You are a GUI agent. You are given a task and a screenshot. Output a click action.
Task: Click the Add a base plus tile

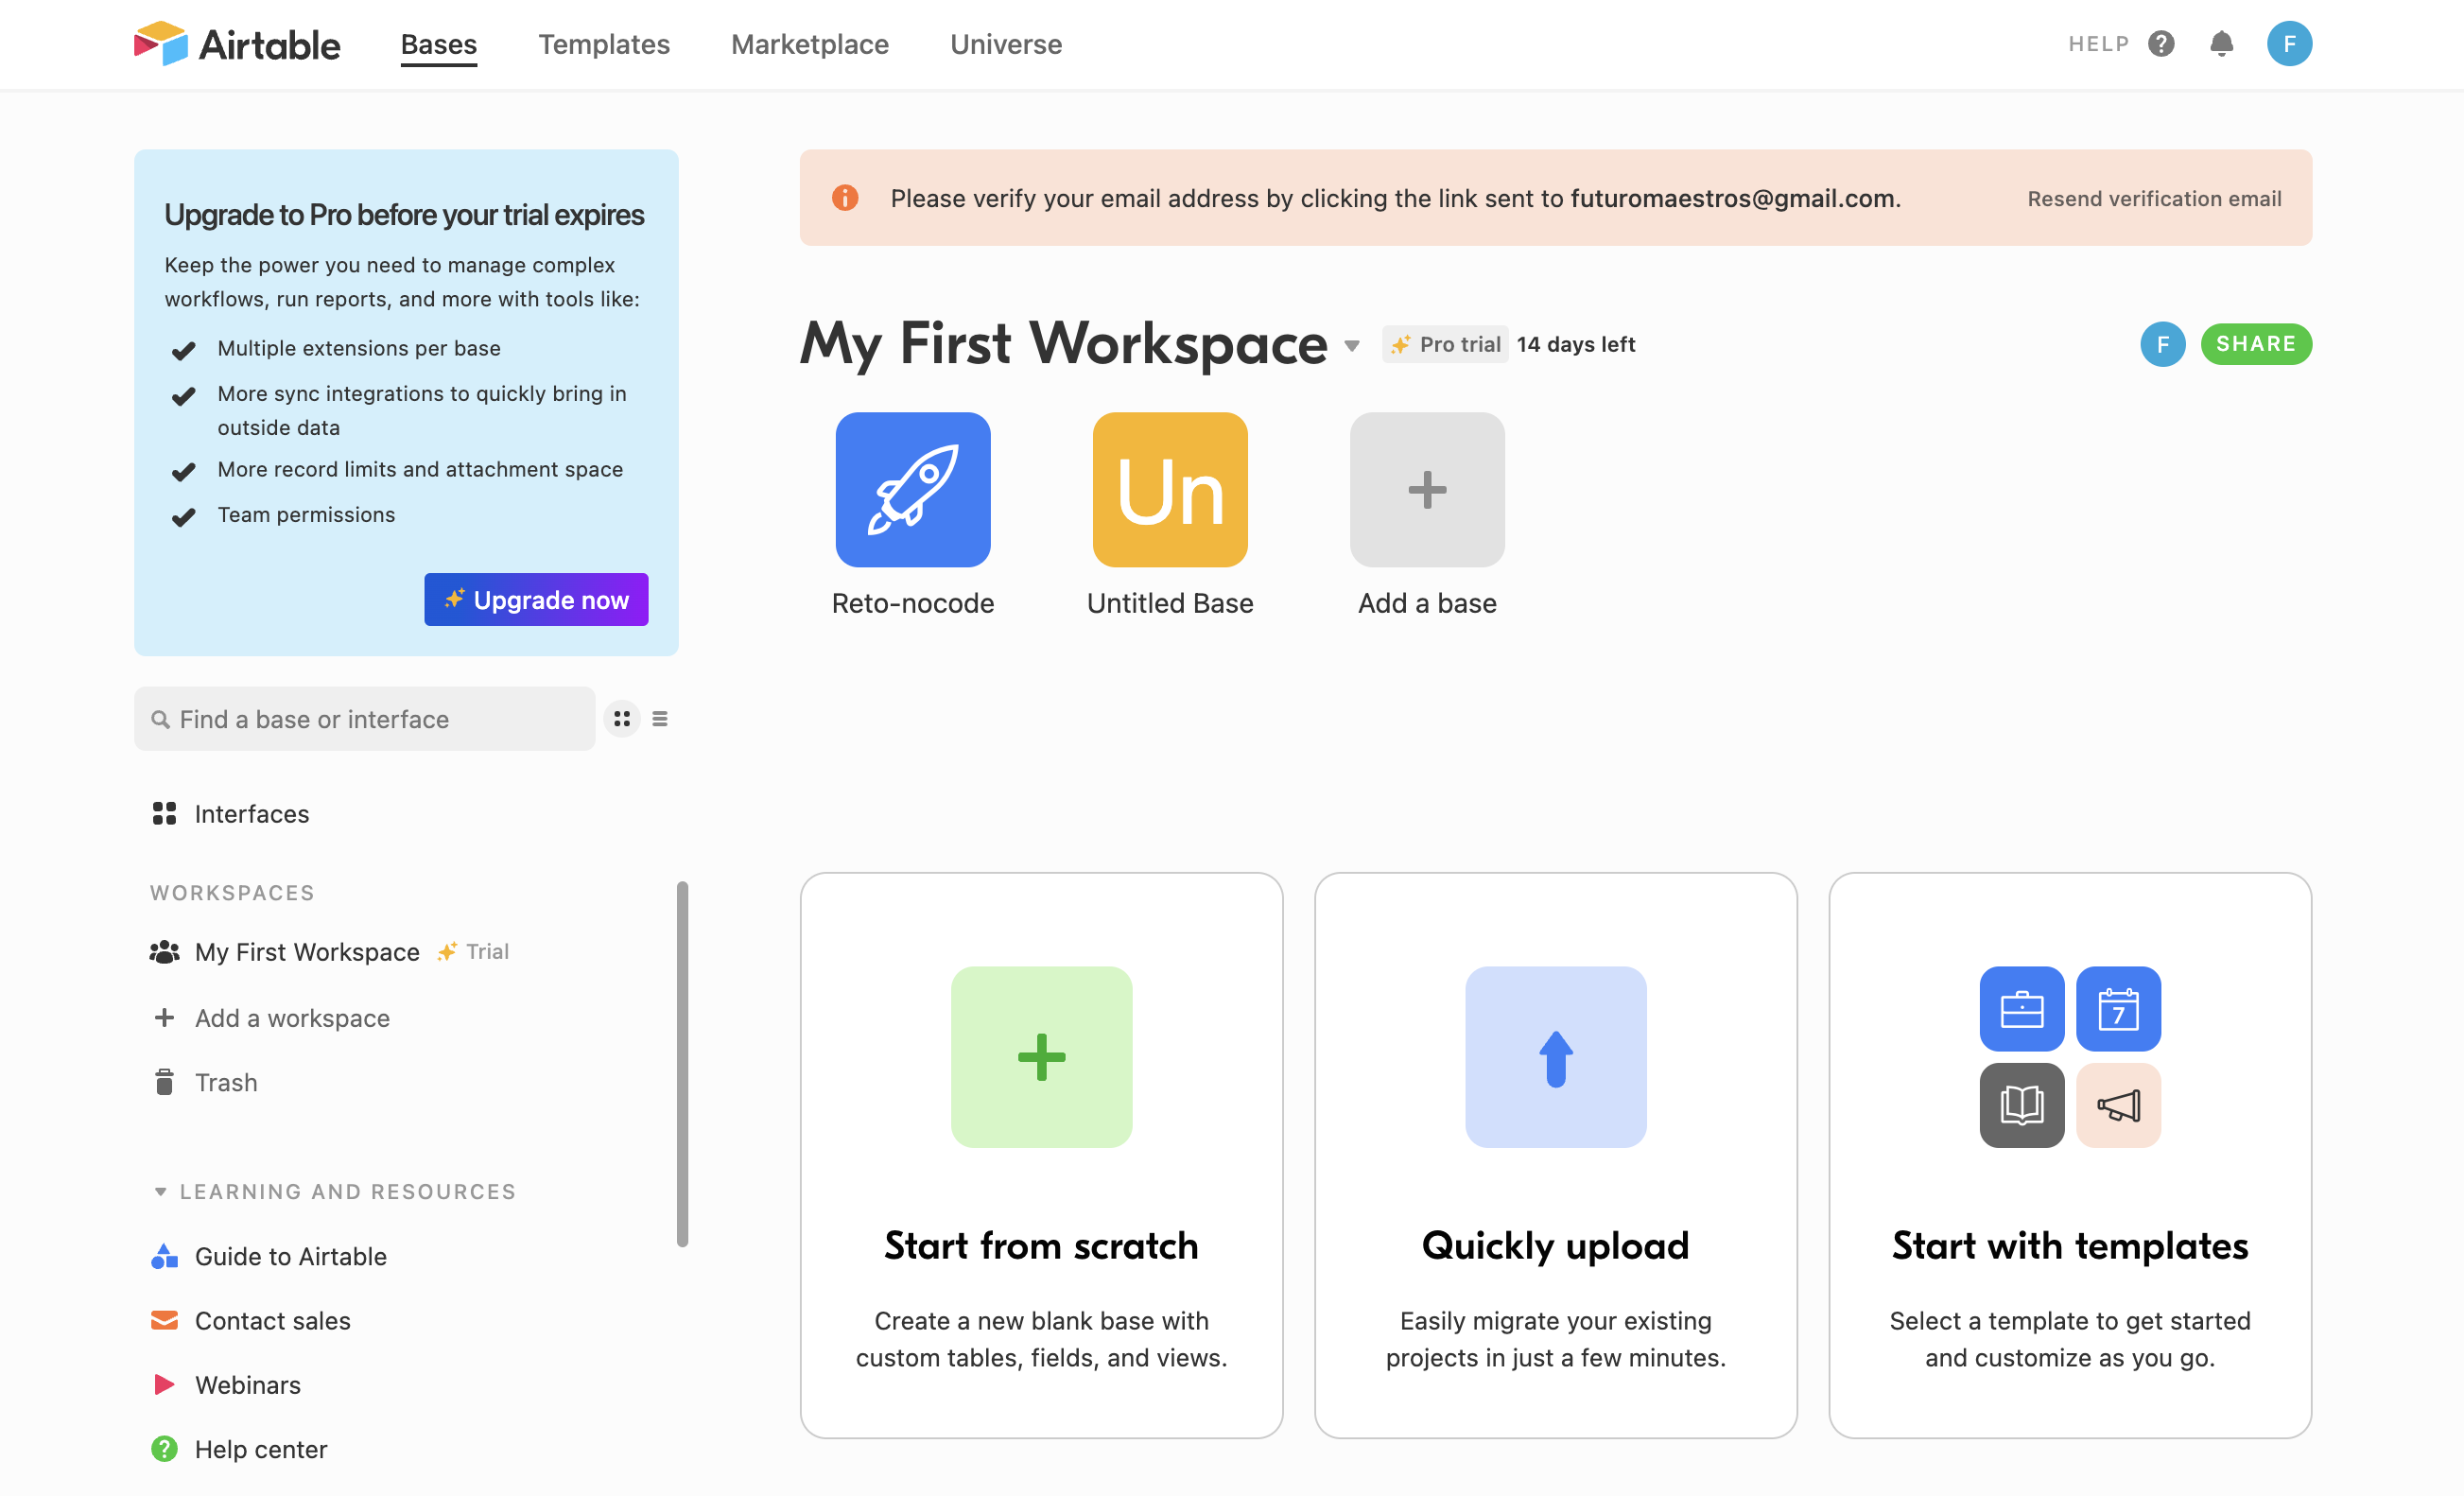point(1426,489)
